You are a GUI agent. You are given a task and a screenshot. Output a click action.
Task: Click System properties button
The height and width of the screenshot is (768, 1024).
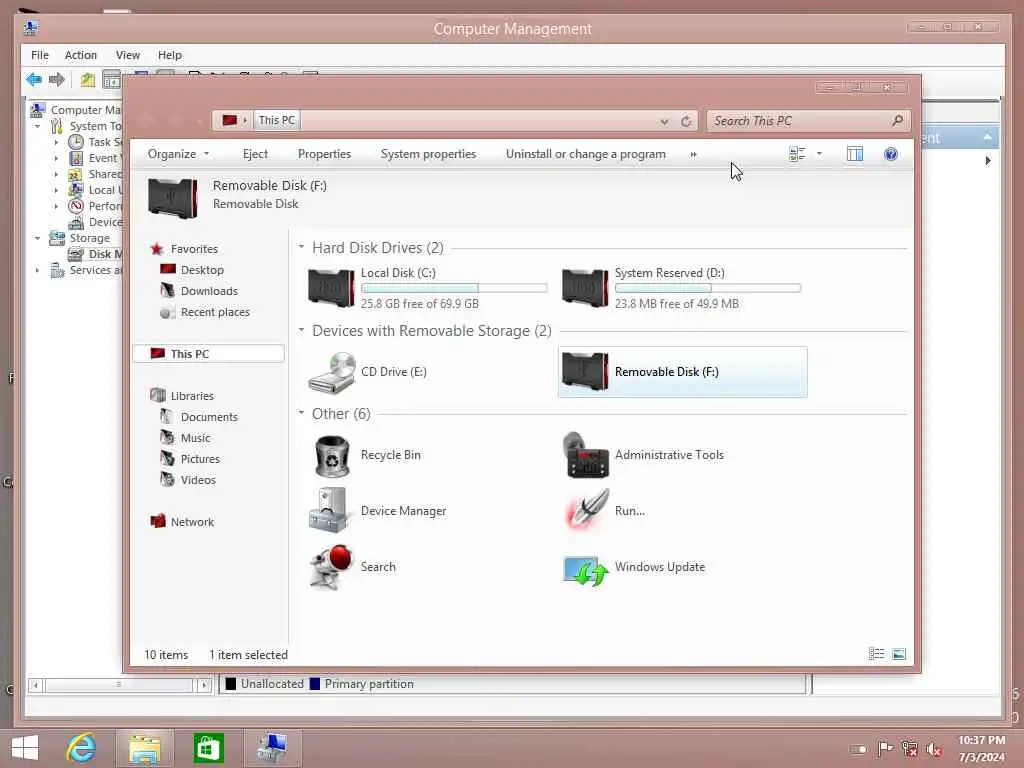[x=428, y=154]
